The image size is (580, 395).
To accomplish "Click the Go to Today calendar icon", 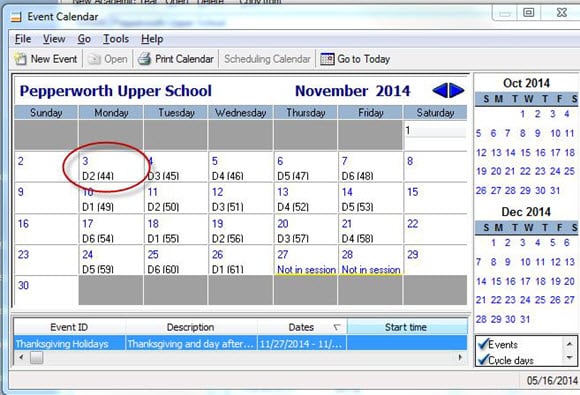I will [327, 59].
